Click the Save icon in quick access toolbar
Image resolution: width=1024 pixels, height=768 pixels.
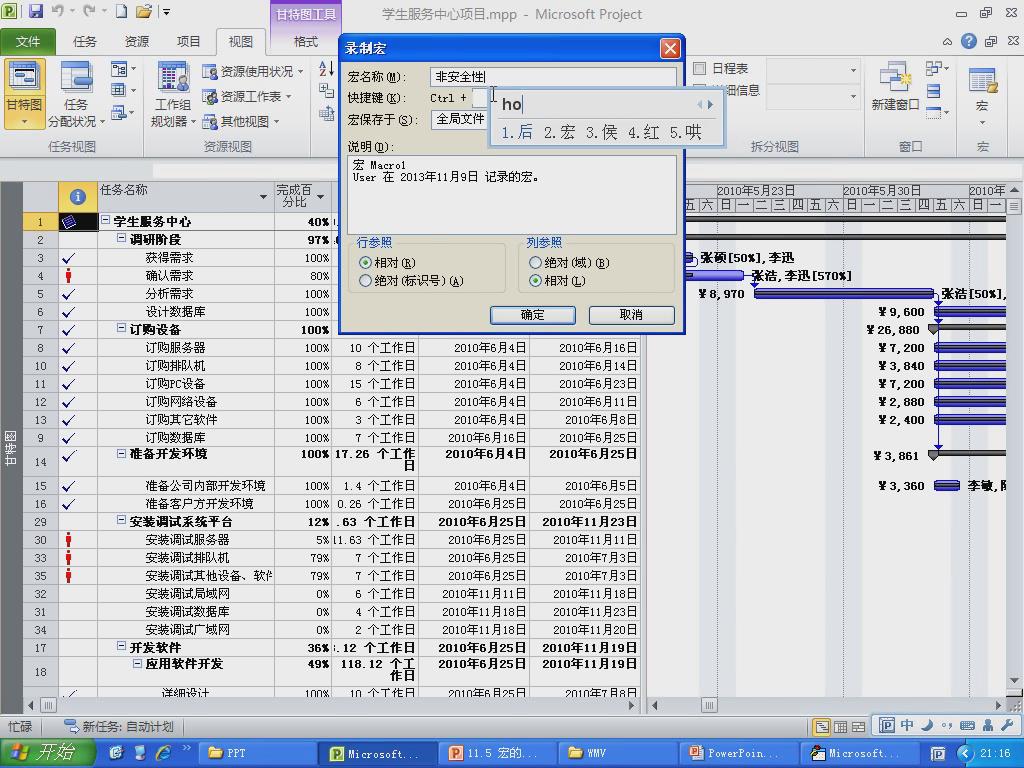(x=36, y=11)
